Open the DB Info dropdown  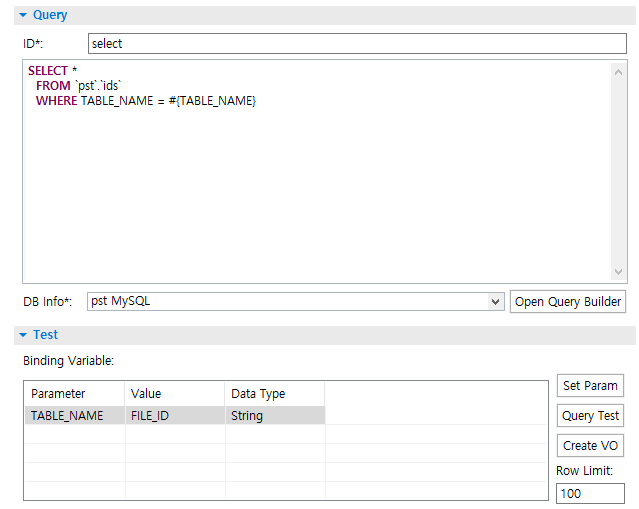496,302
